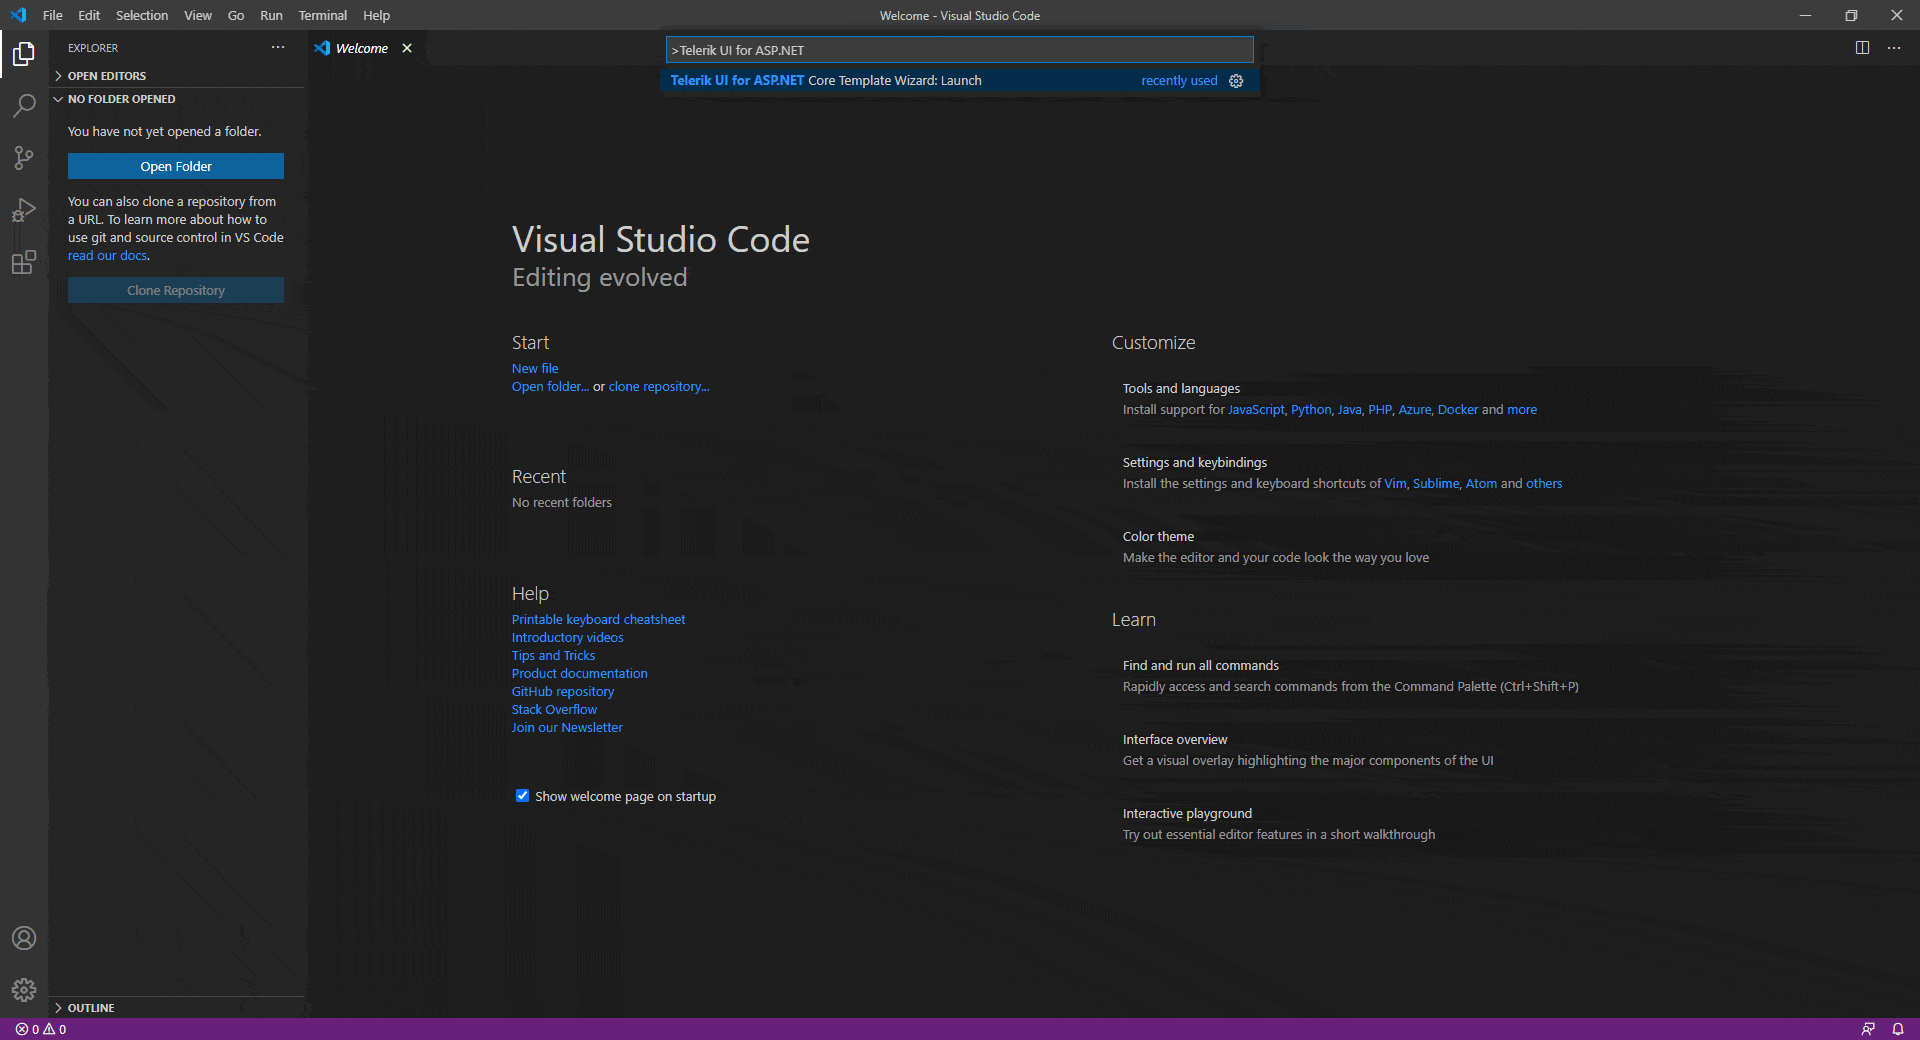Click the Clone Repository button
Image resolution: width=1920 pixels, height=1040 pixels.
176,291
